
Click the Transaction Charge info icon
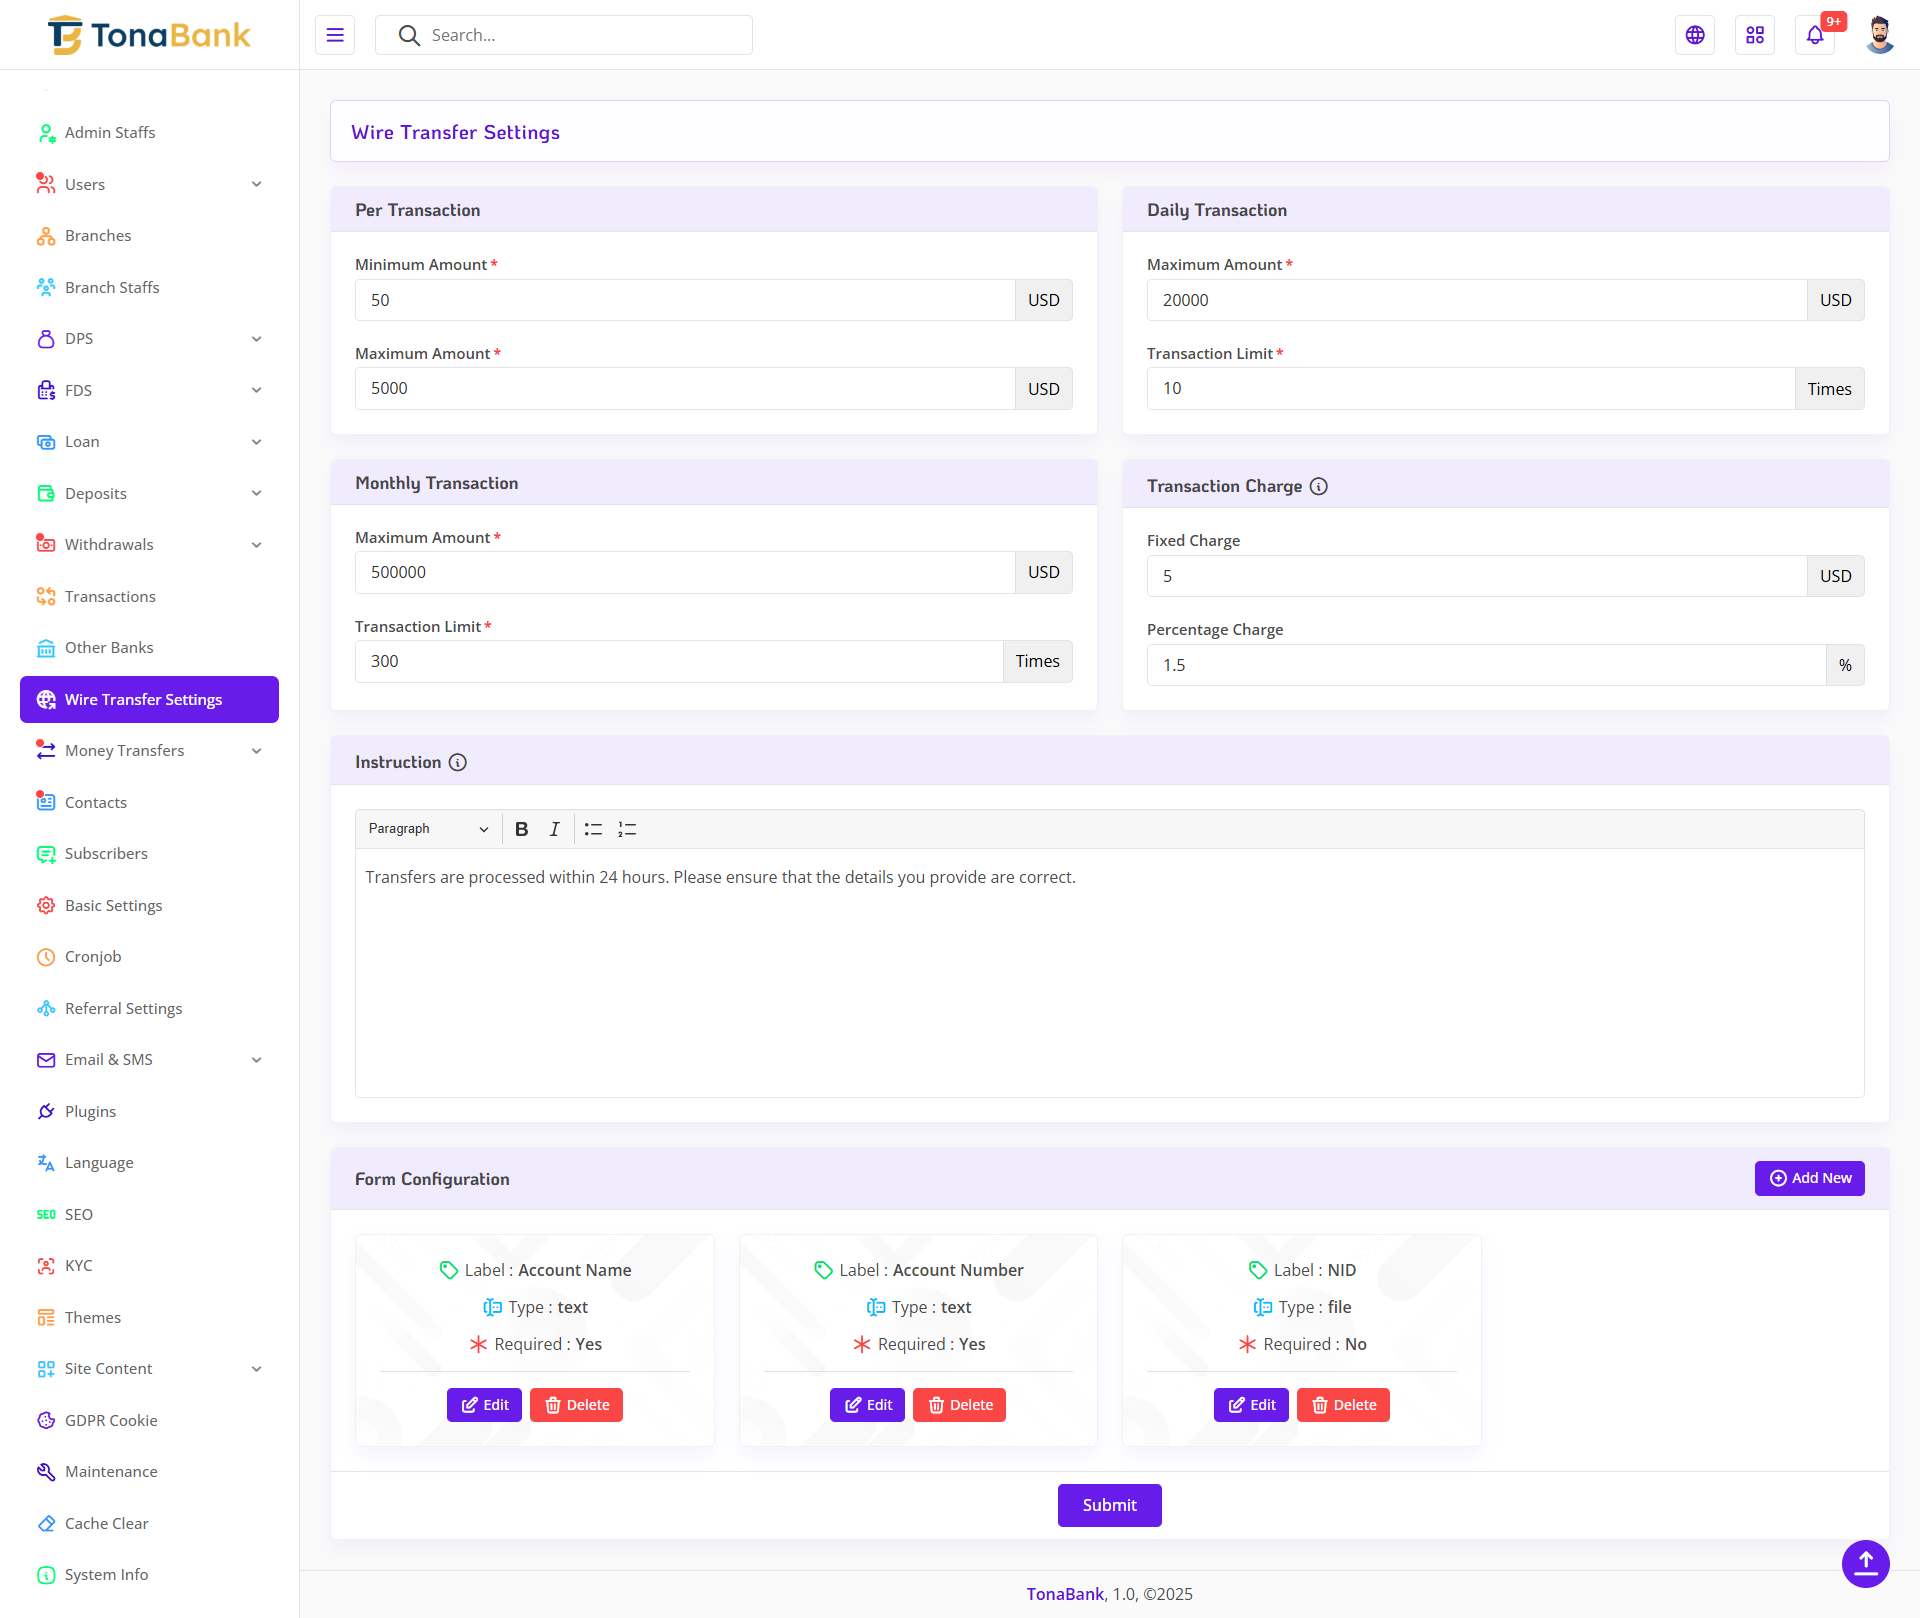click(x=1319, y=486)
